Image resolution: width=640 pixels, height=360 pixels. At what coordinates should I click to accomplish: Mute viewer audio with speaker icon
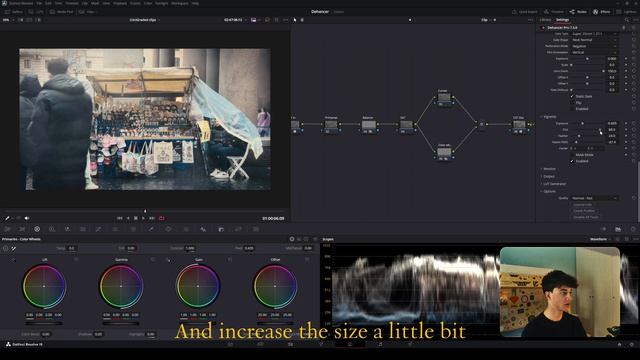point(27,218)
